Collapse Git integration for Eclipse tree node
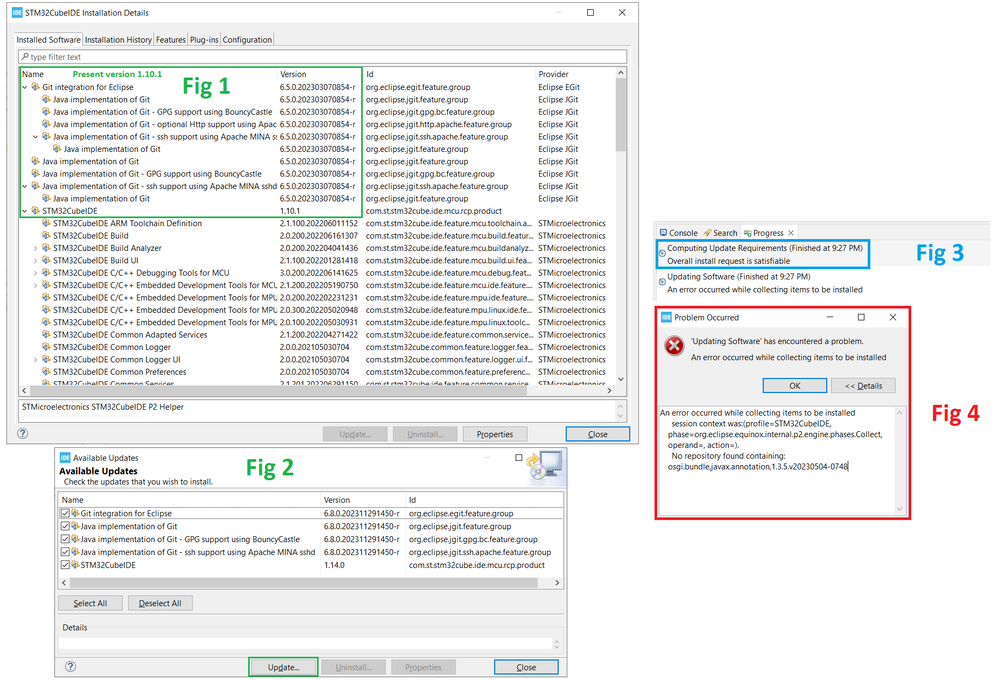The height and width of the screenshot is (680, 999). pos(25,87)
